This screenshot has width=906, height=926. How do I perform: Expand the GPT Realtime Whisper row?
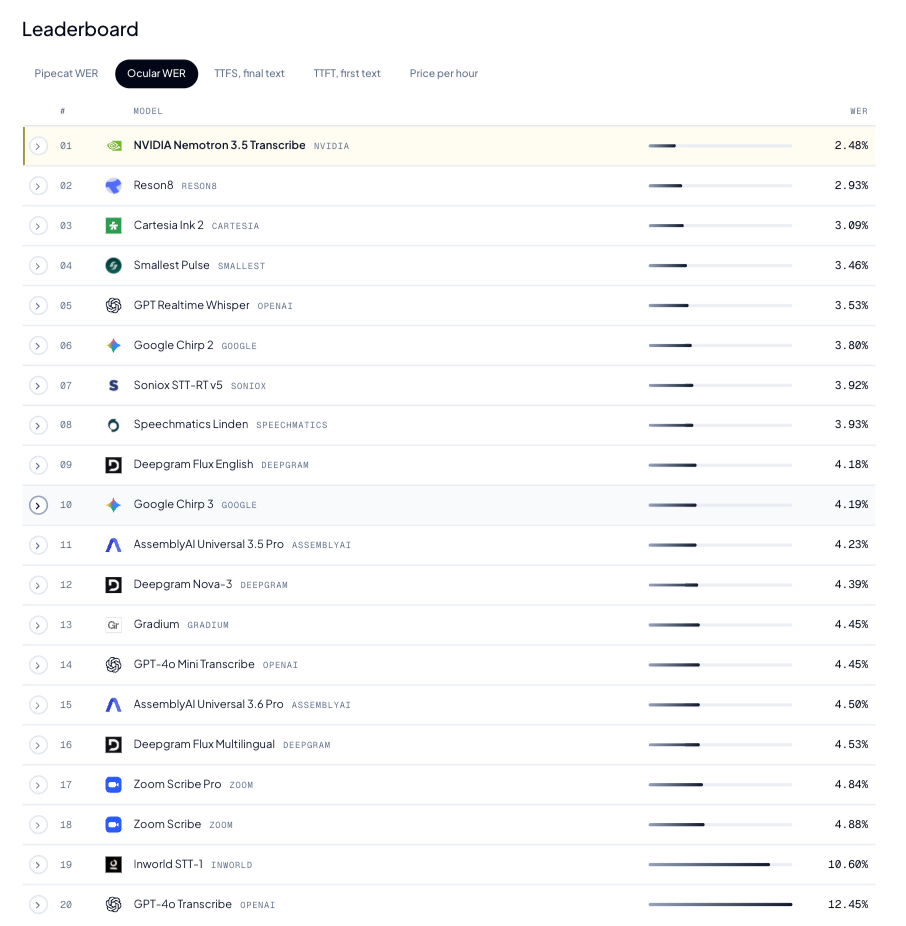38,305
